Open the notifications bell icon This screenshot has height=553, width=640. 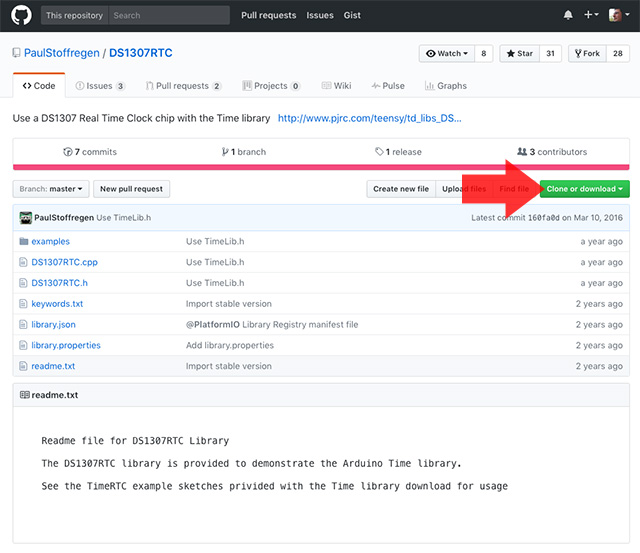pyautogui.click(x=568, y=16)
